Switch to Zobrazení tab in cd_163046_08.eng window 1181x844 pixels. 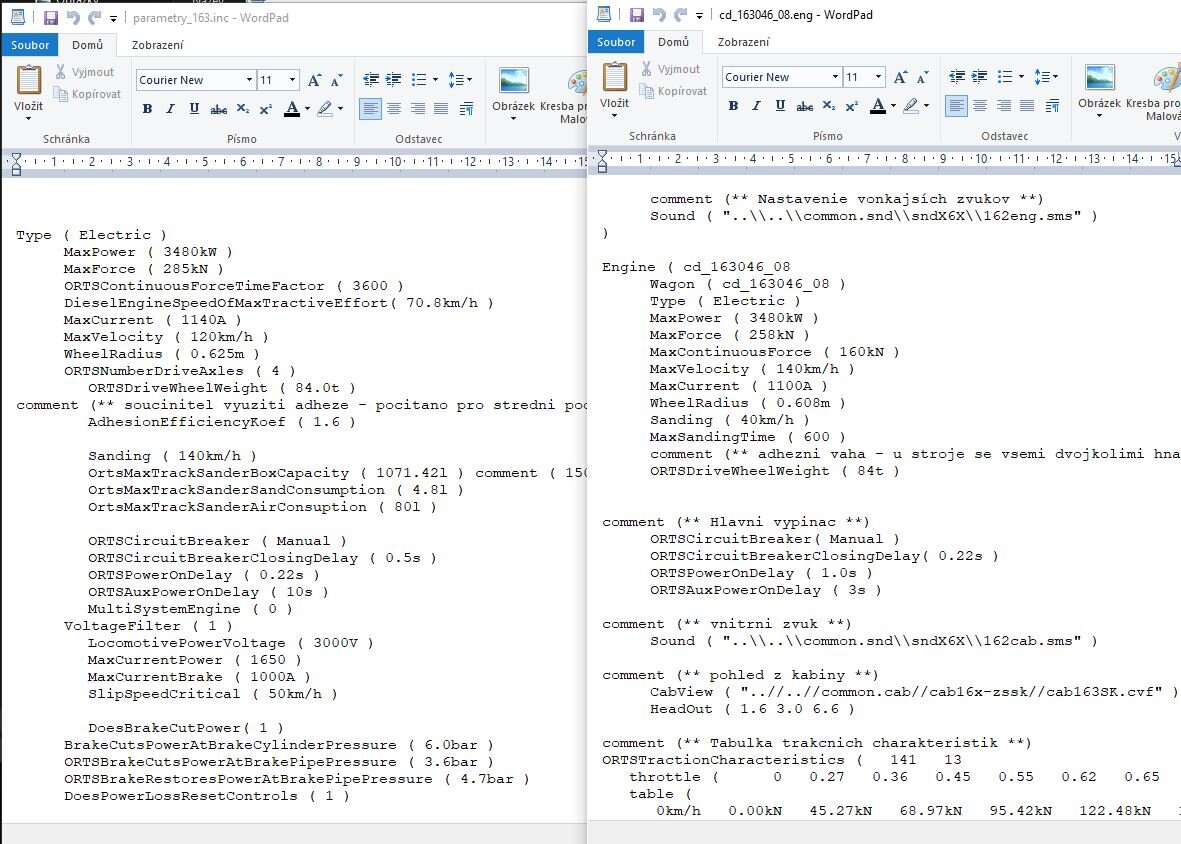pyautogui.click(x=743, y=42)
